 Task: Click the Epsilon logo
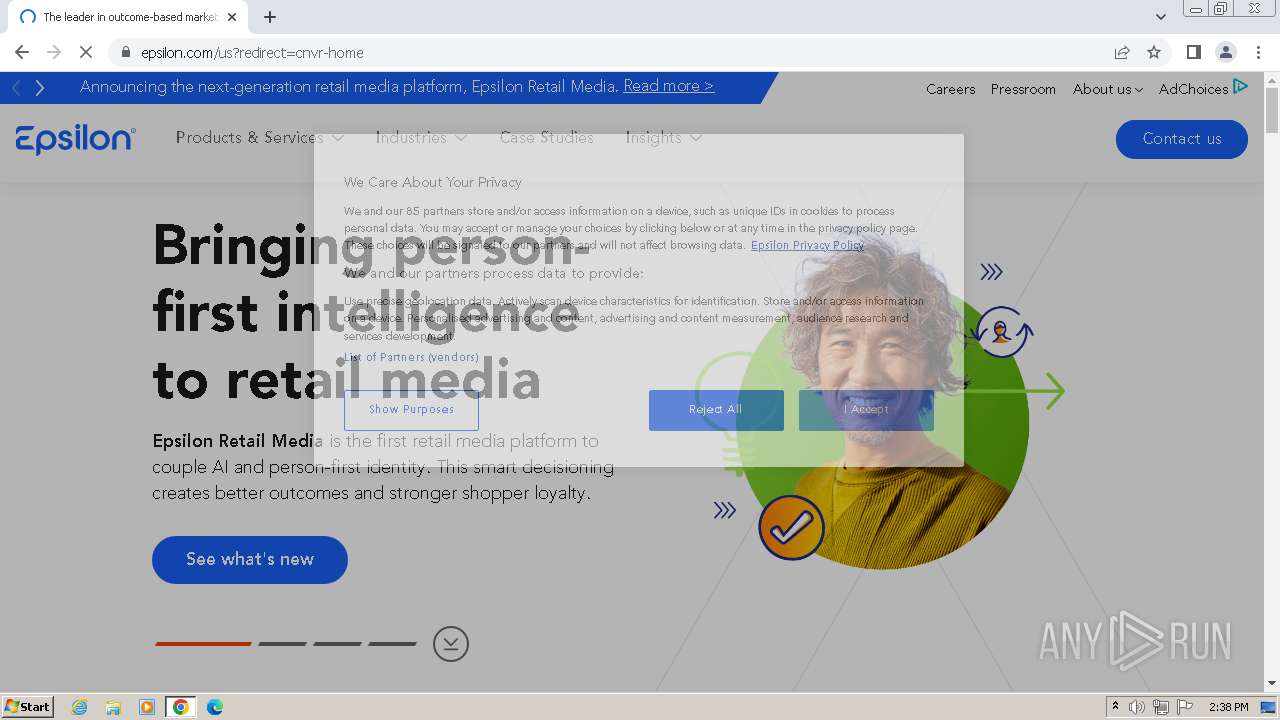point(76,139)
